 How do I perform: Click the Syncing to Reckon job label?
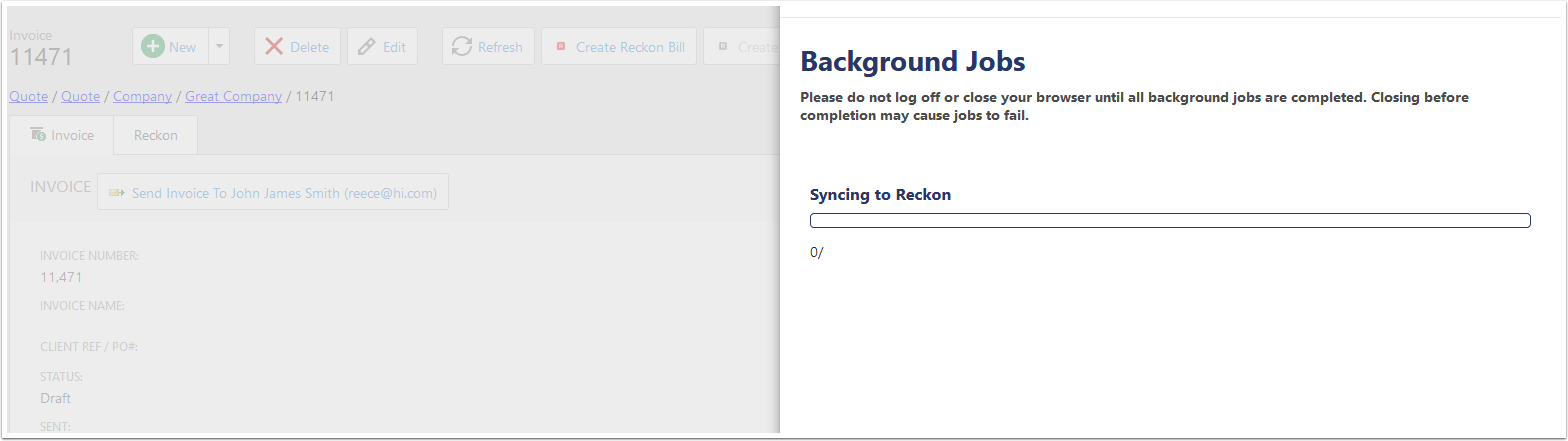coord(880,195)
